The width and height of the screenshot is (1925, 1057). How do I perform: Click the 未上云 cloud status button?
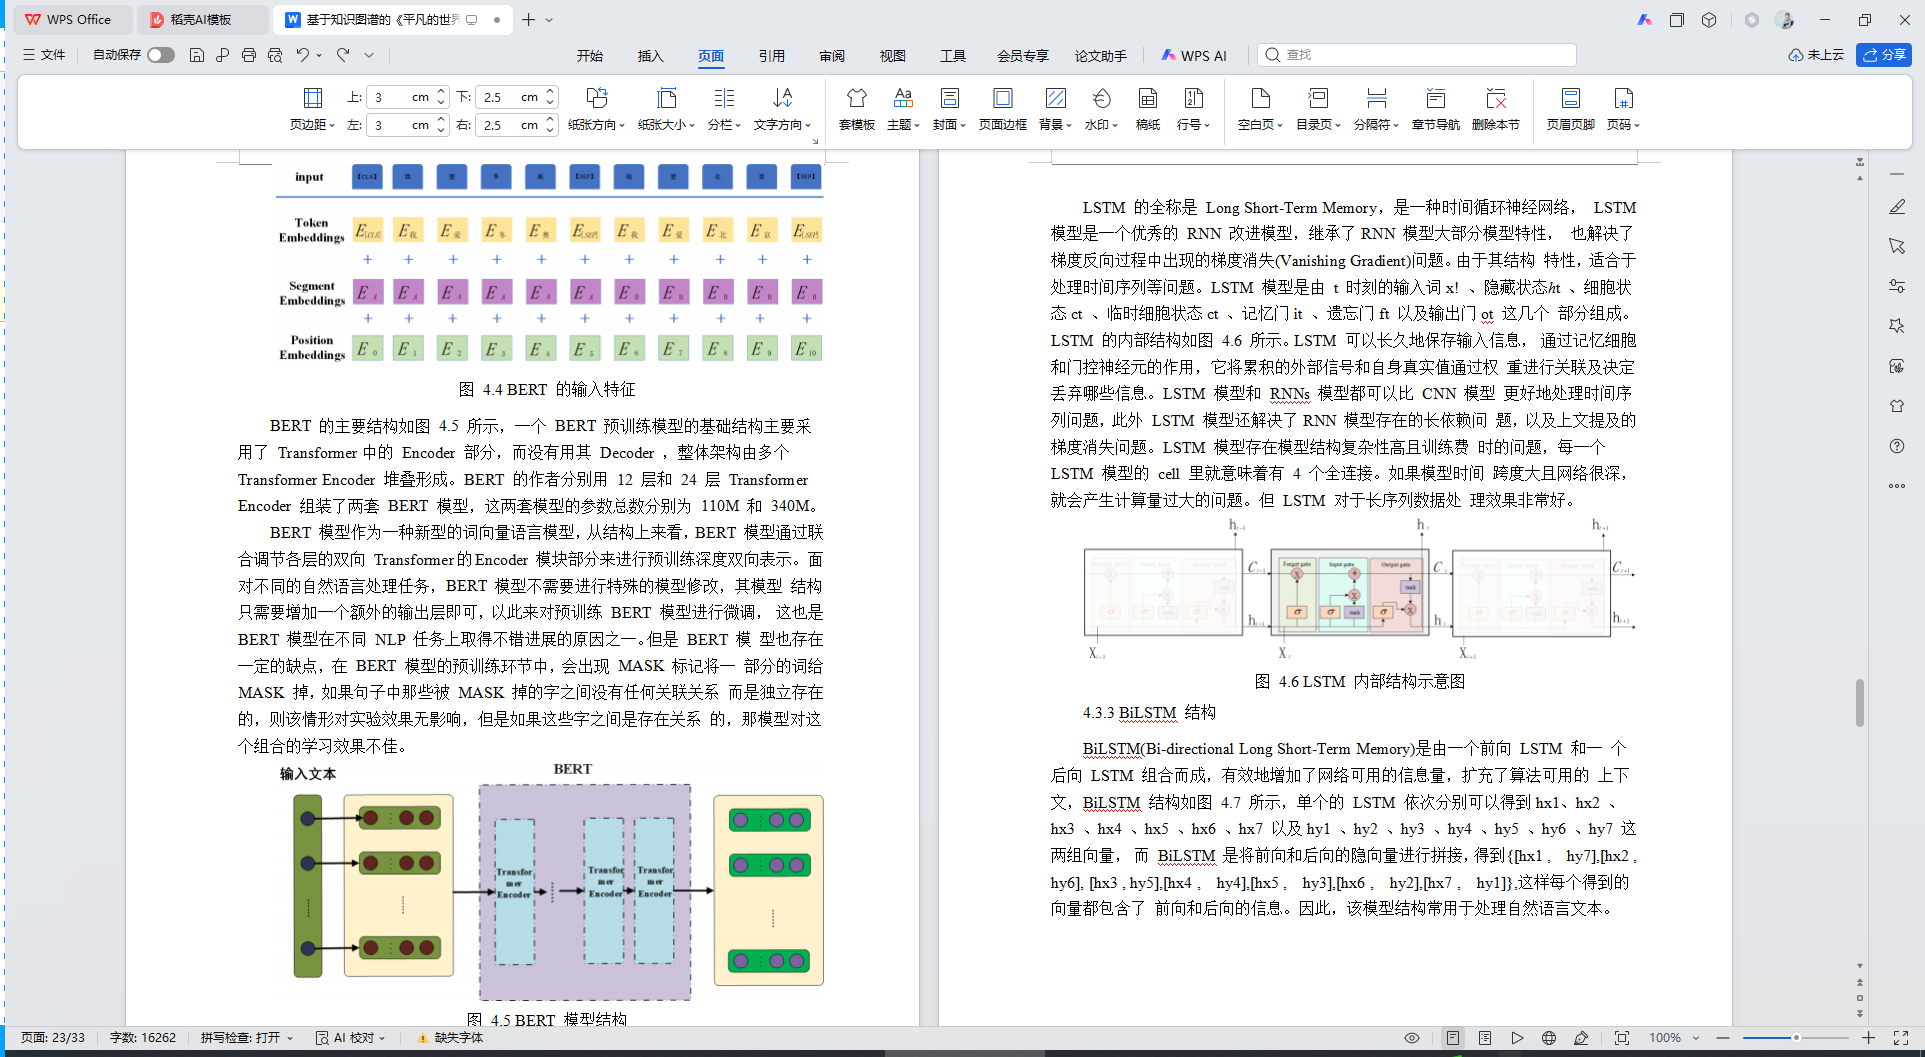coord(1816,55)
